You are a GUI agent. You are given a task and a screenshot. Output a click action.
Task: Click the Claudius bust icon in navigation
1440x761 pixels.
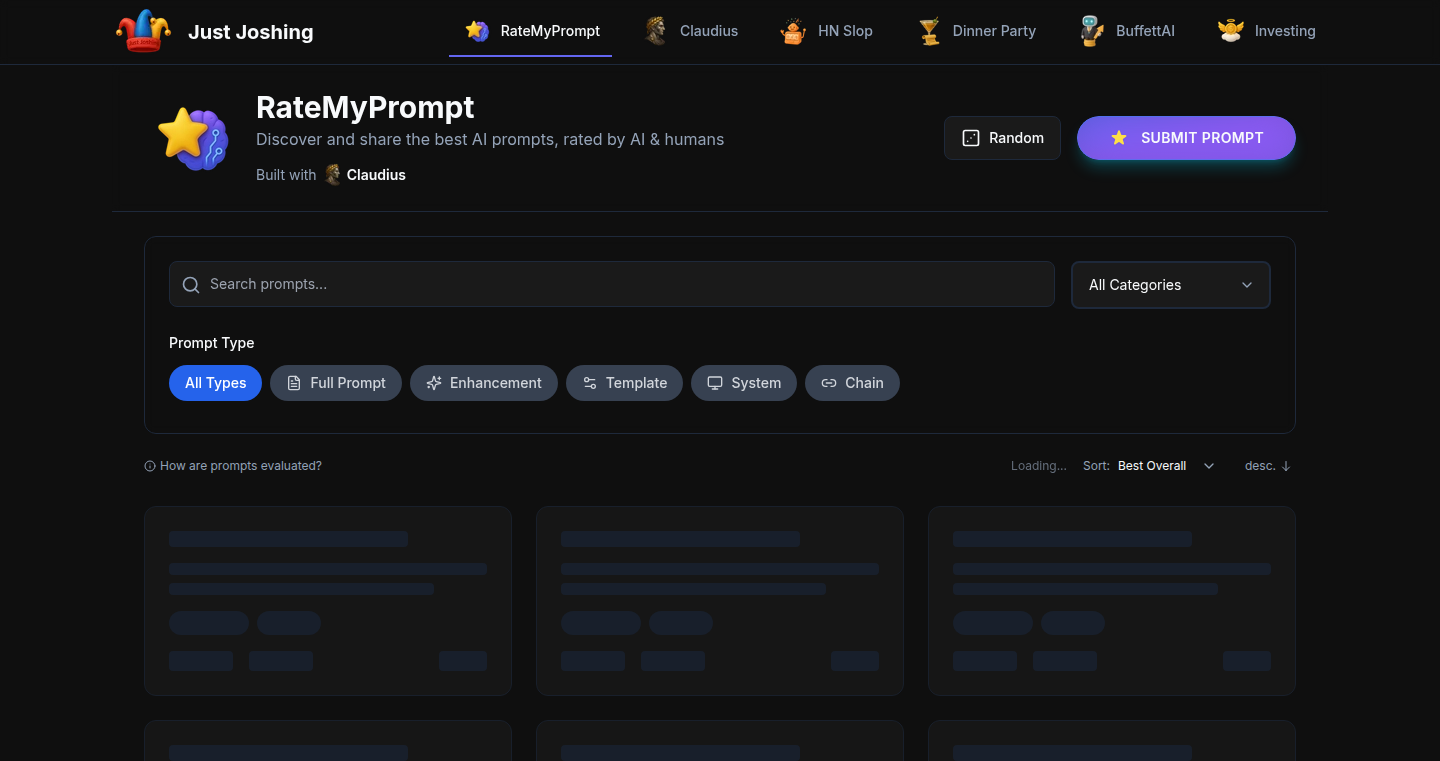(656, 31)
